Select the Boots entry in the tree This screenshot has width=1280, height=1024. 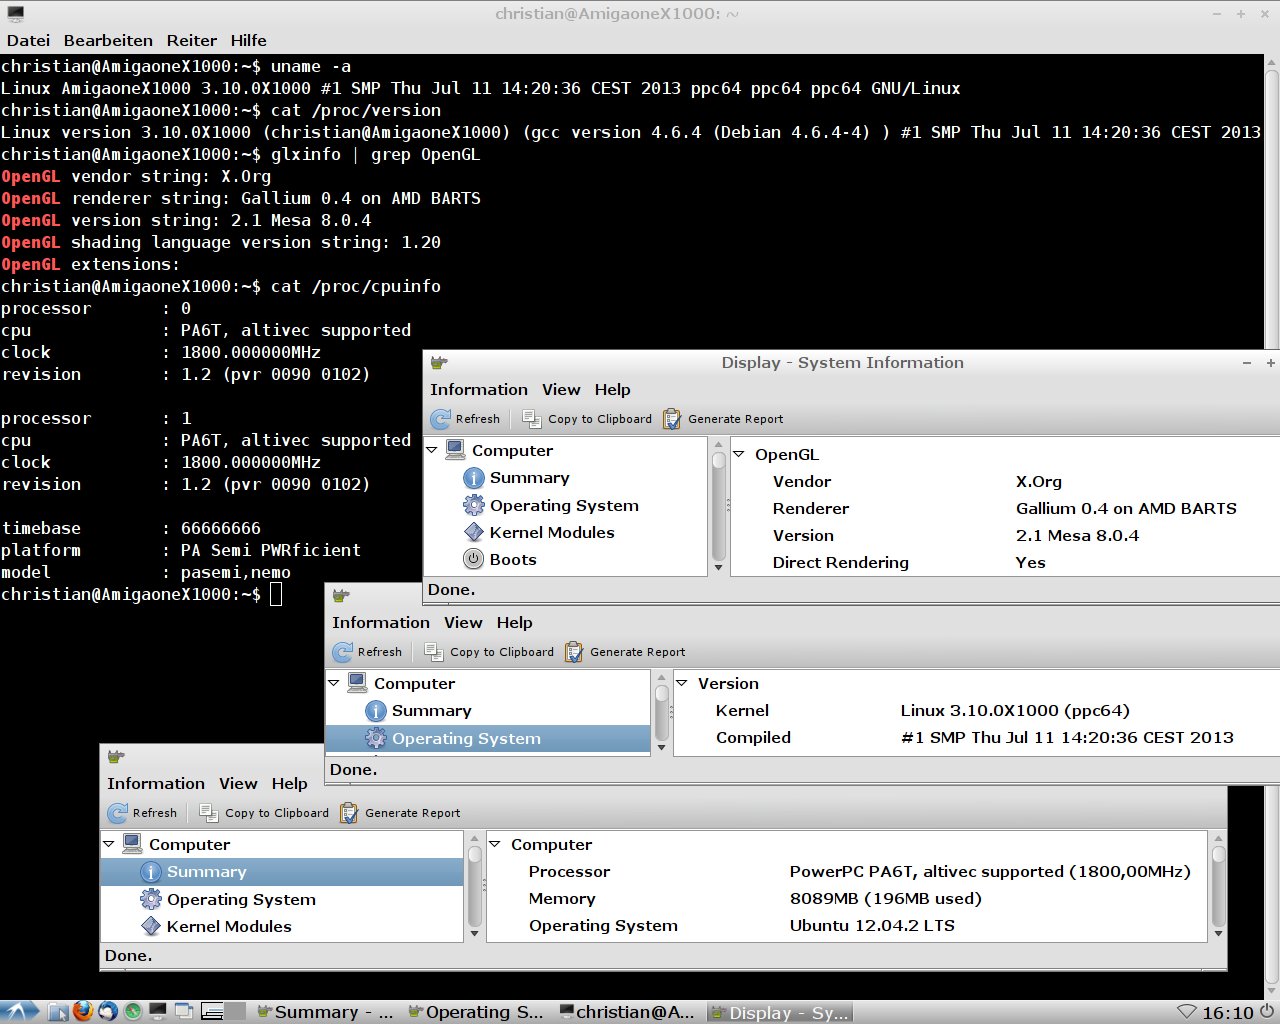click(512, 560)
